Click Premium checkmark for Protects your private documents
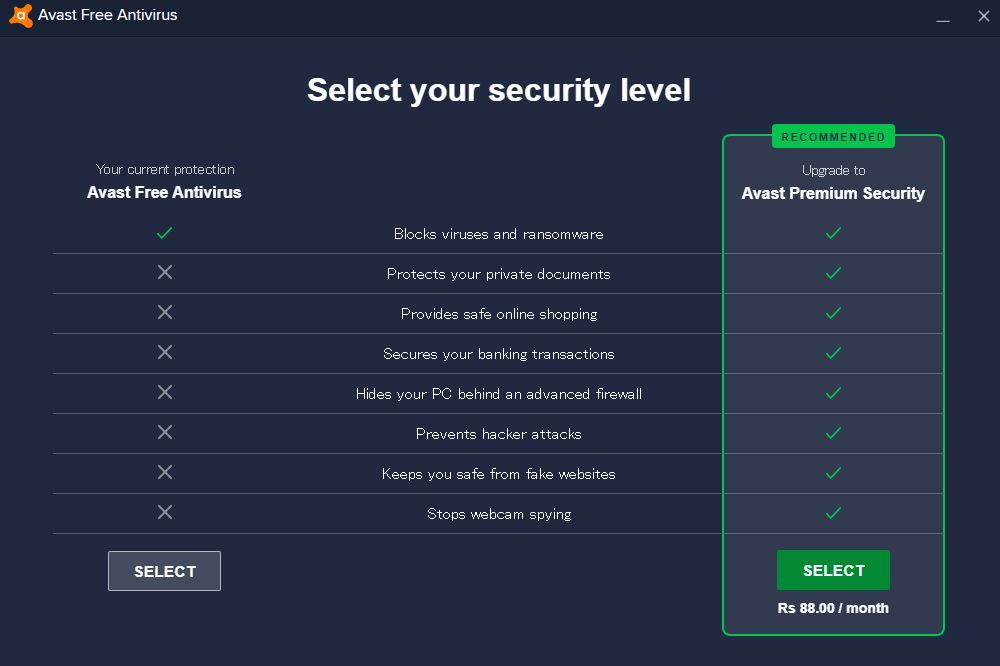This screenshot has width=1000, height=666. click(833, 273)
